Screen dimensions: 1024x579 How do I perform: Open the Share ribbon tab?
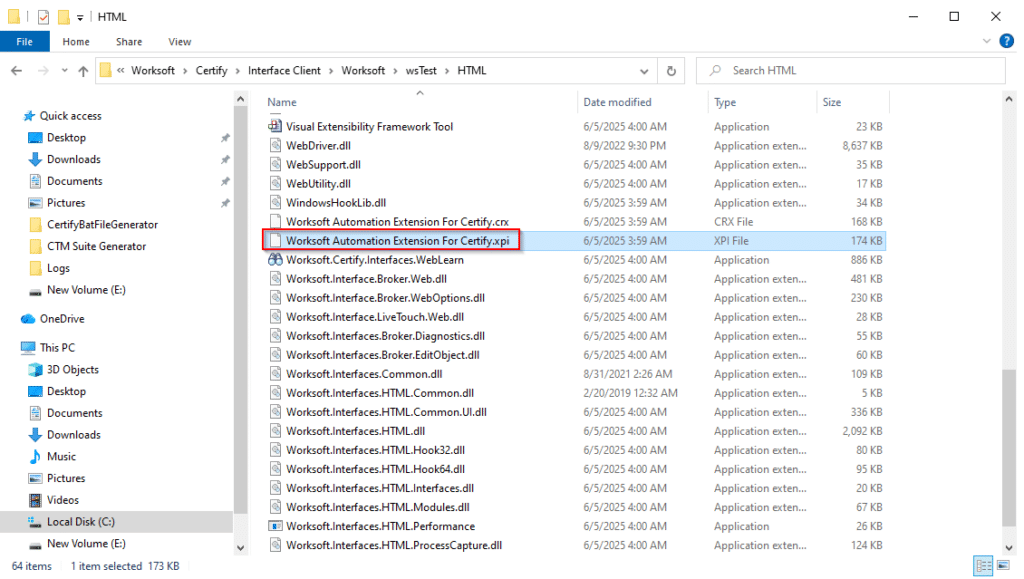(x=129, y=41)
